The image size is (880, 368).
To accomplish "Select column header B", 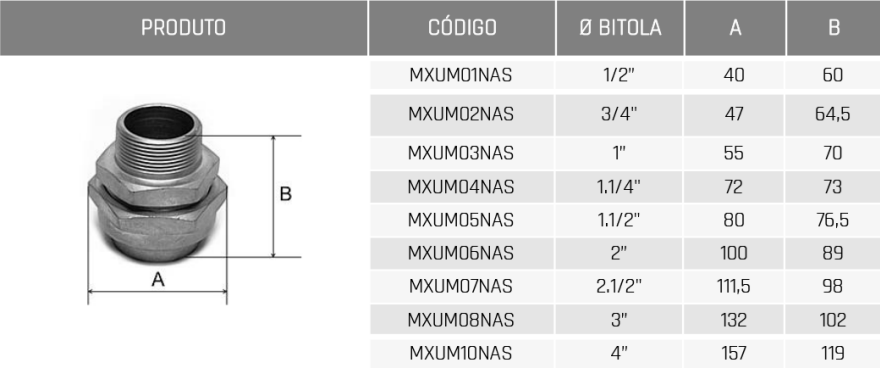I will click(x=833, y=27).
